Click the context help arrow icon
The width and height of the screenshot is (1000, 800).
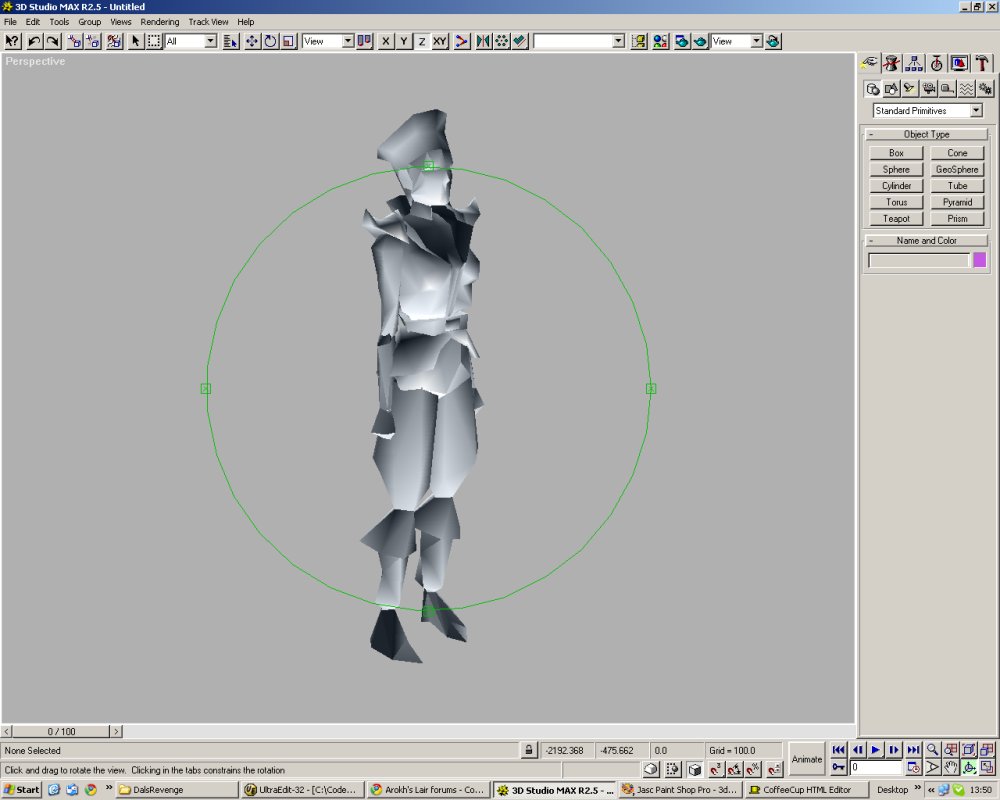click(12, 41)
